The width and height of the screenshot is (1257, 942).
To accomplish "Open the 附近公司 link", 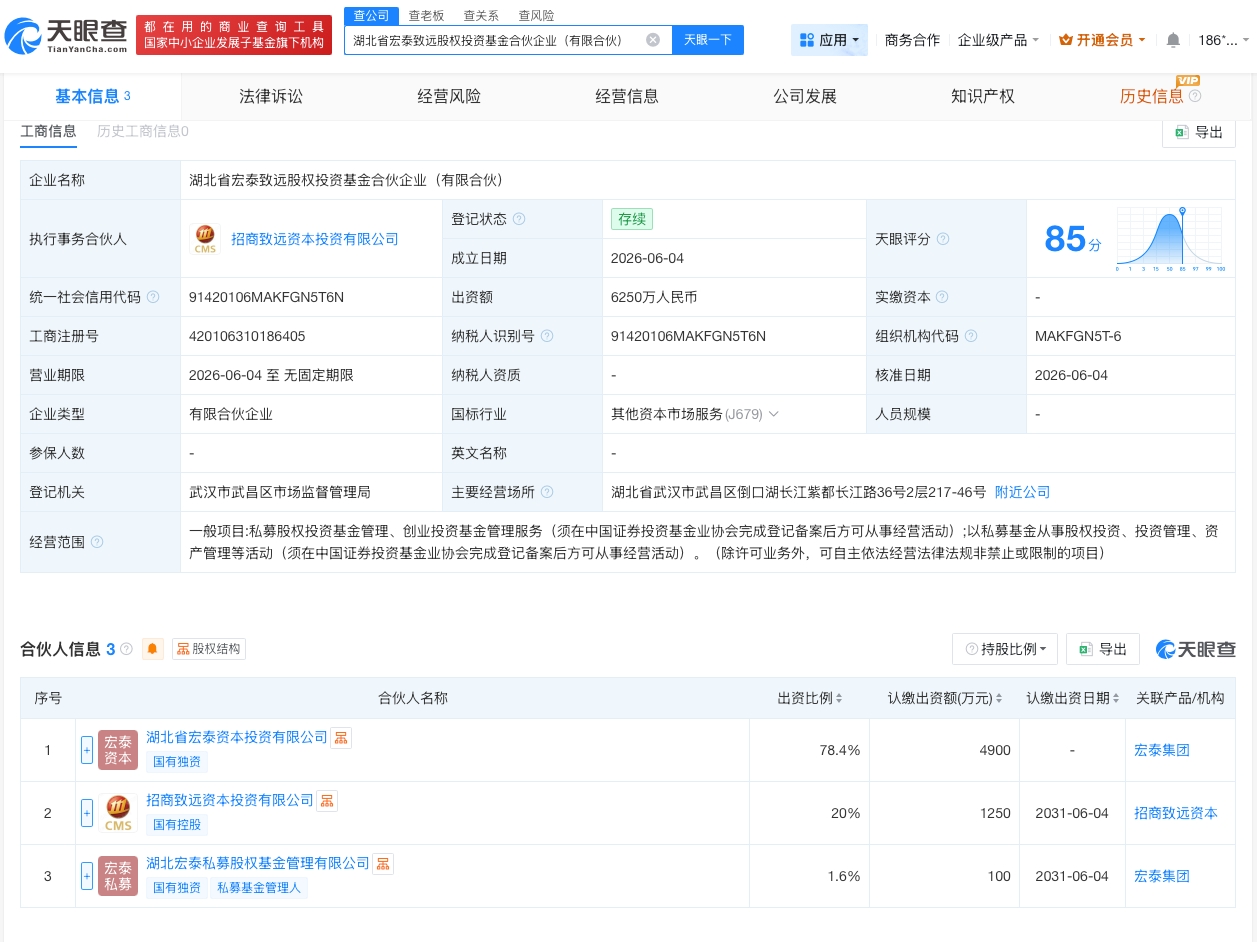I will click(1022, 492).
